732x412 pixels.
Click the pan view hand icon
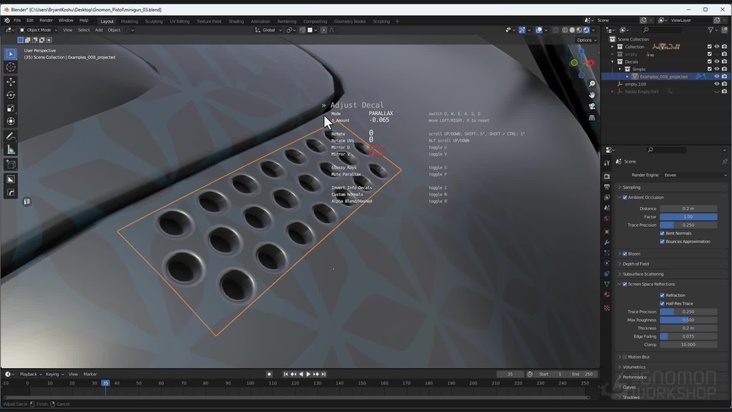pyautogui.click(x=593, y=95)
